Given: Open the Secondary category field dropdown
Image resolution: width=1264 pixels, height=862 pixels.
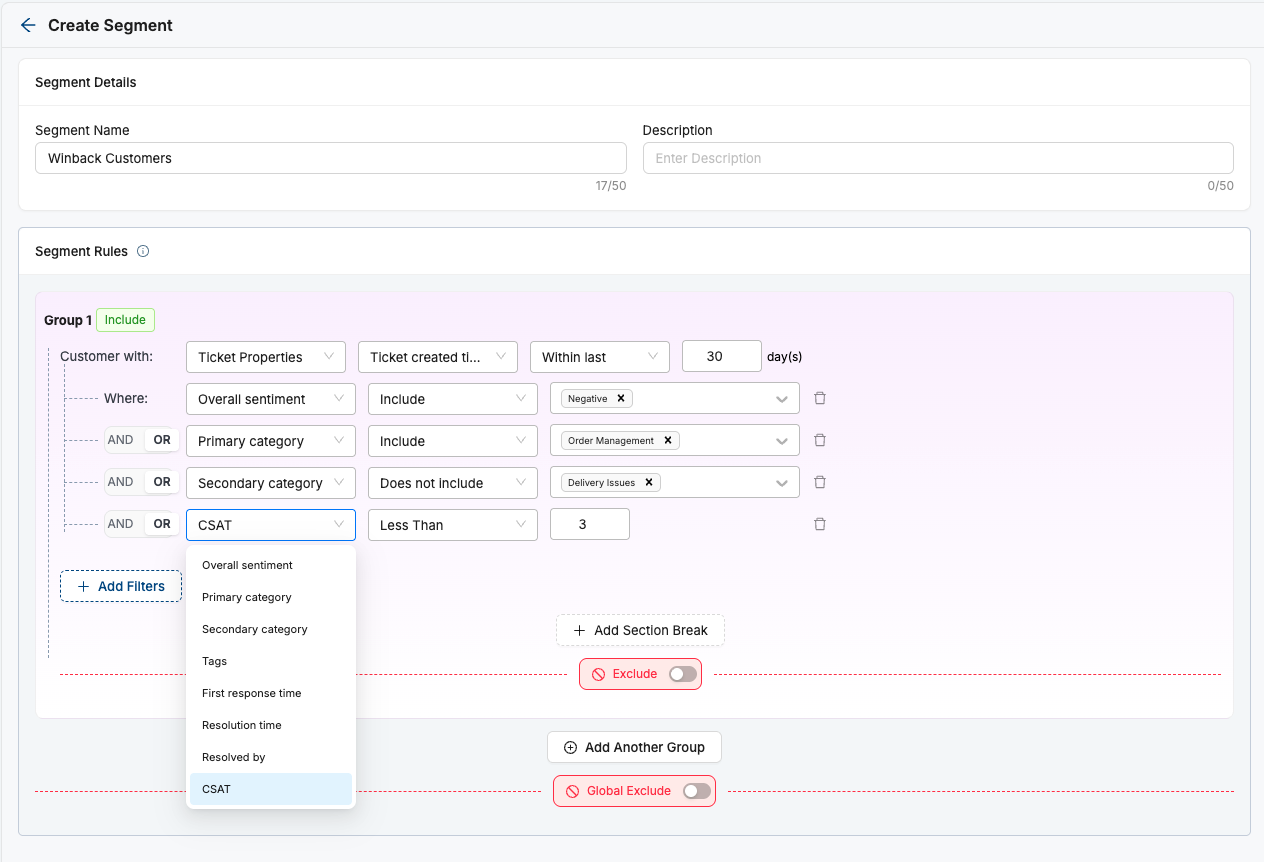Looking at the screenshot, I should click(x=271, y=483).
